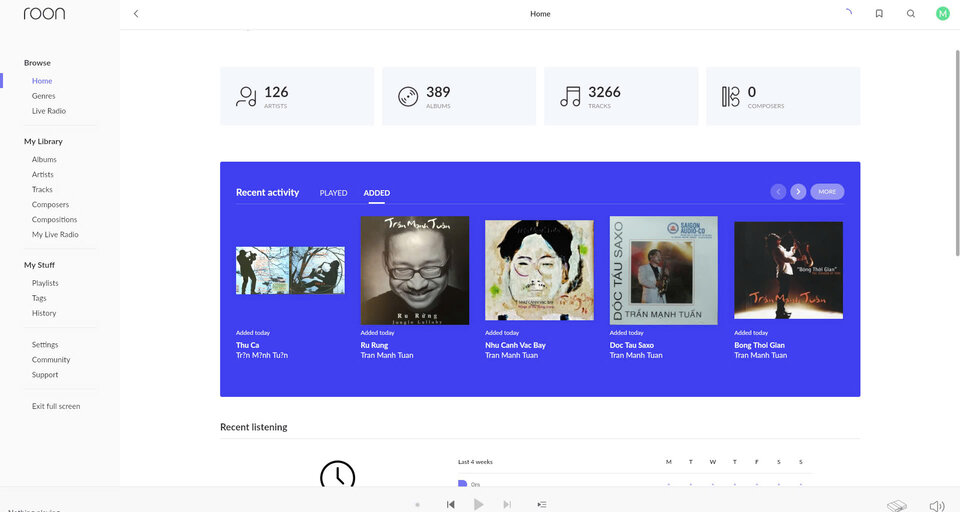Click Exit full screen in the sidebar
960x512 pixels.
(x=56, y=406)
